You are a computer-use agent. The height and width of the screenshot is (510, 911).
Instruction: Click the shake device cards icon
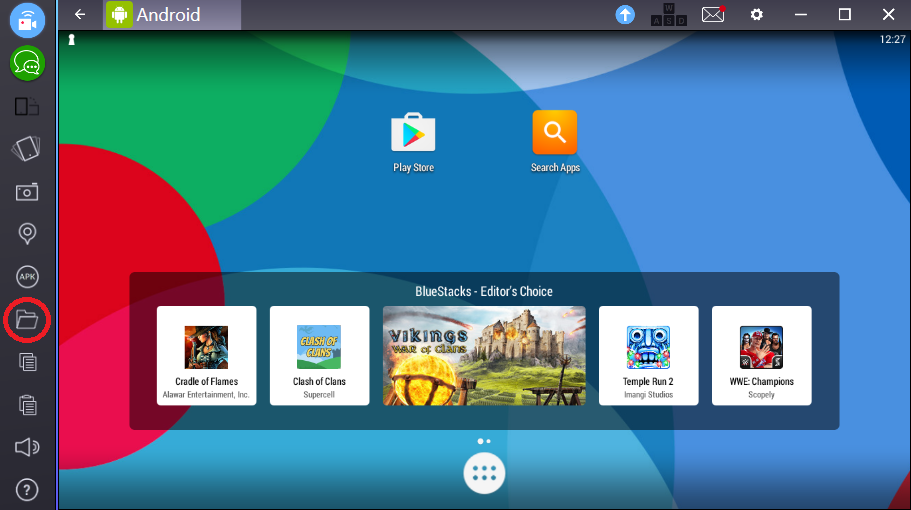click(x=27, y=149)
